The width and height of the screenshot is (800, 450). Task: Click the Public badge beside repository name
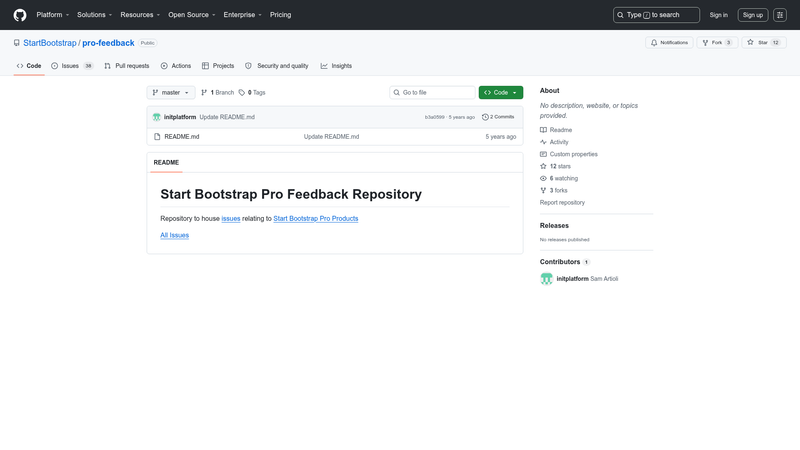[147, 43]
